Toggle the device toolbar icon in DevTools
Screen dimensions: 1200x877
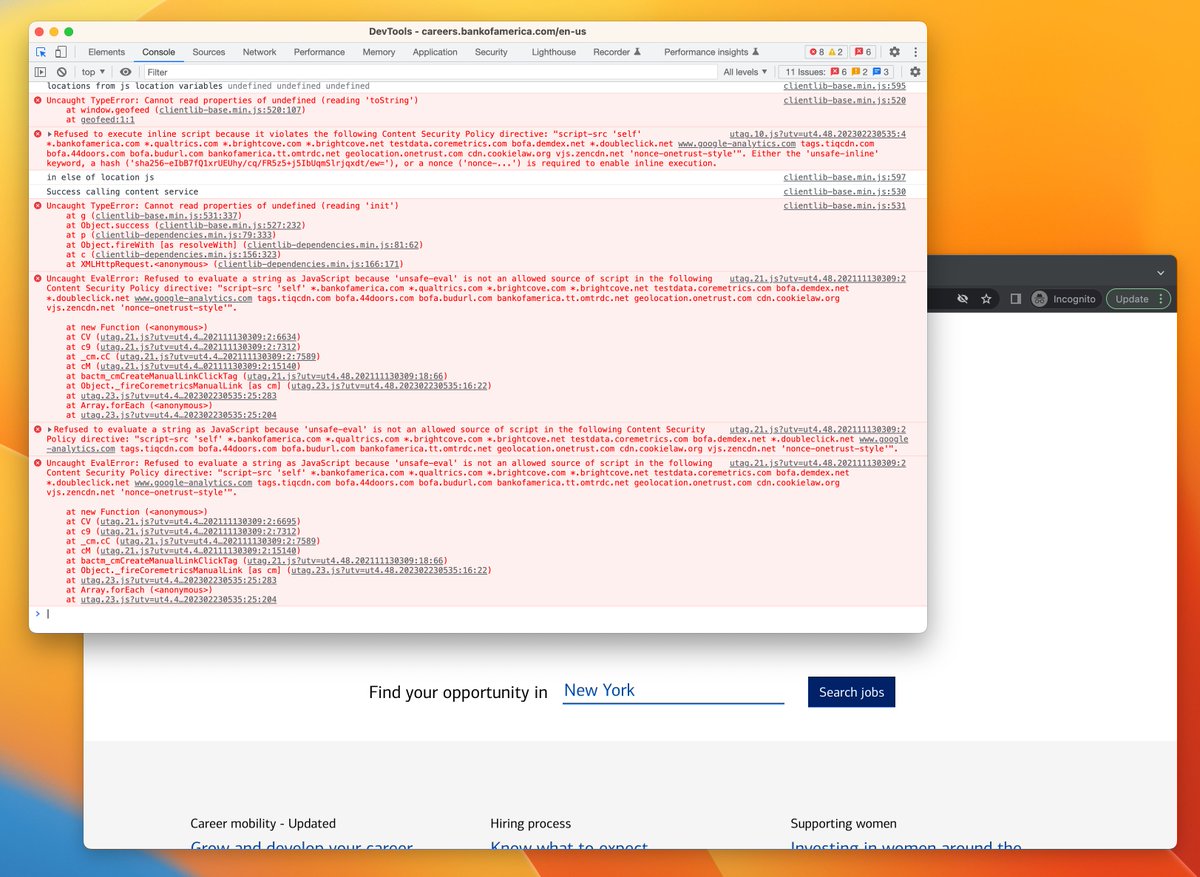click(x=60, y=52)
